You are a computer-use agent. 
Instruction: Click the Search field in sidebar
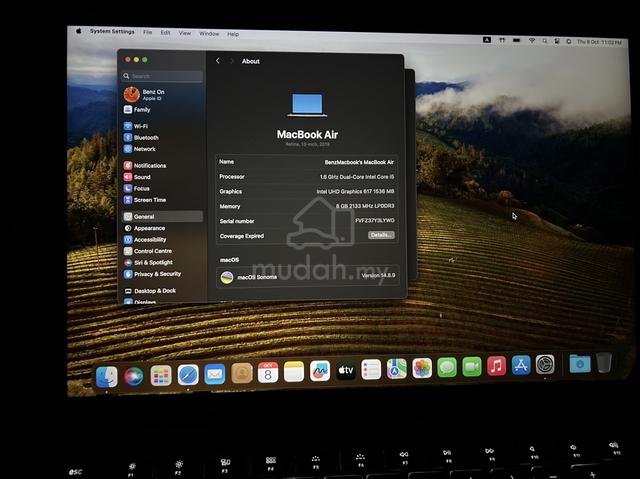coord(162,76)
